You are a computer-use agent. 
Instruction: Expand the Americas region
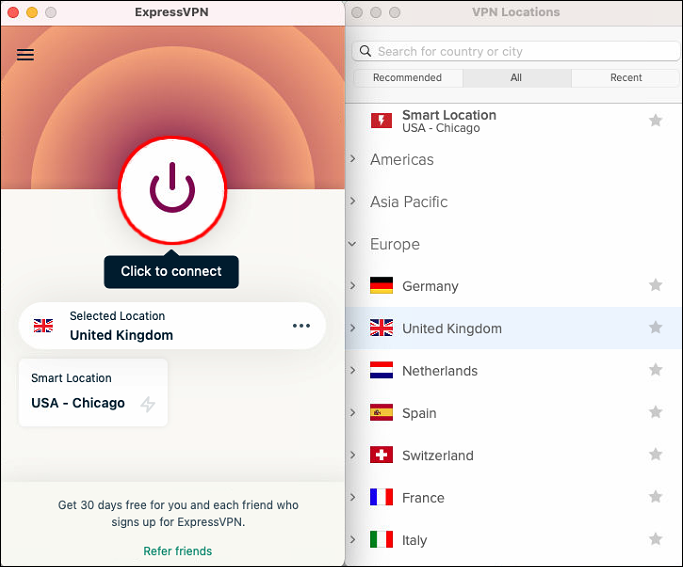353,159
